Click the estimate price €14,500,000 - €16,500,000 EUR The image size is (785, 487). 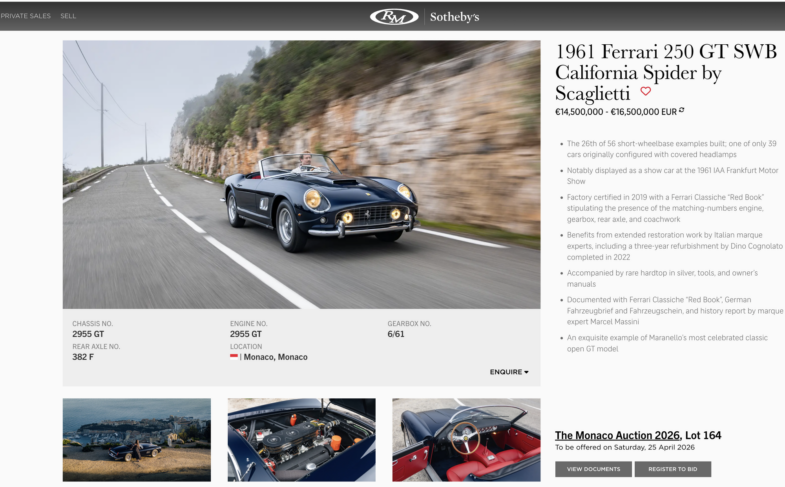point(616,112)
